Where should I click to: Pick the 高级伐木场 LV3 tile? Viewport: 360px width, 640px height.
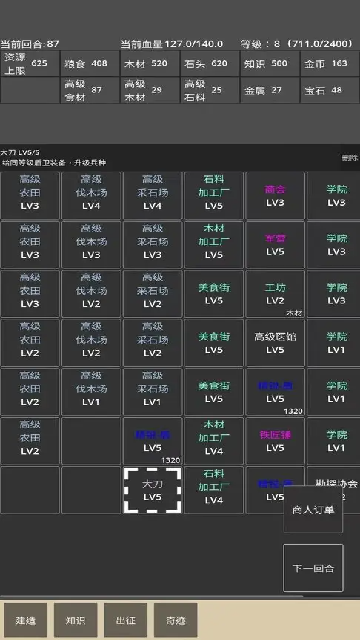click(91, 244)
